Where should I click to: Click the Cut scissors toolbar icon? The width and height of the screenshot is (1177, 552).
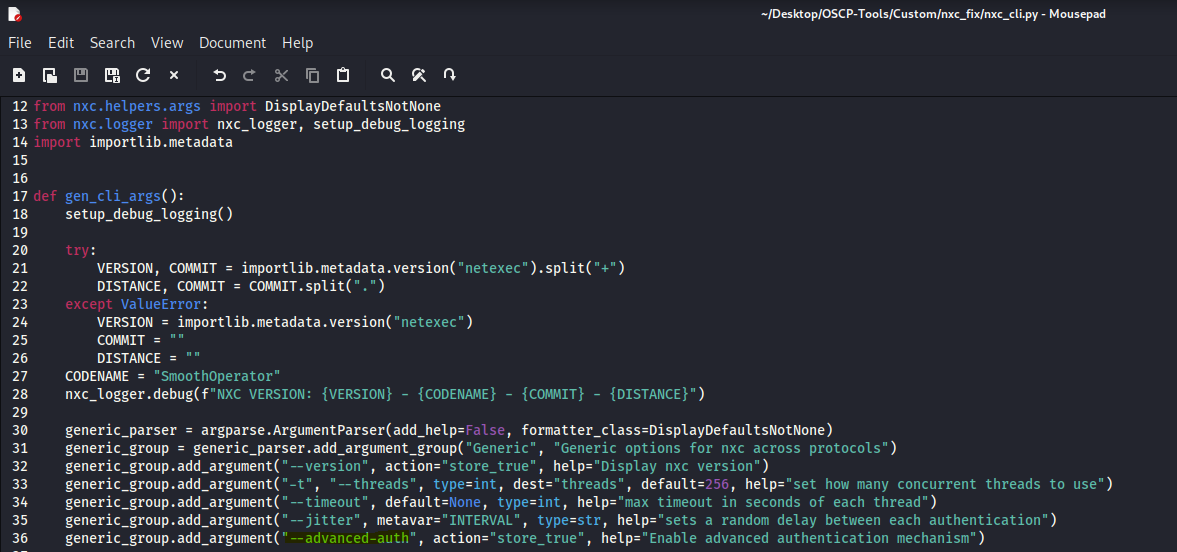click(x=281, y=75)
